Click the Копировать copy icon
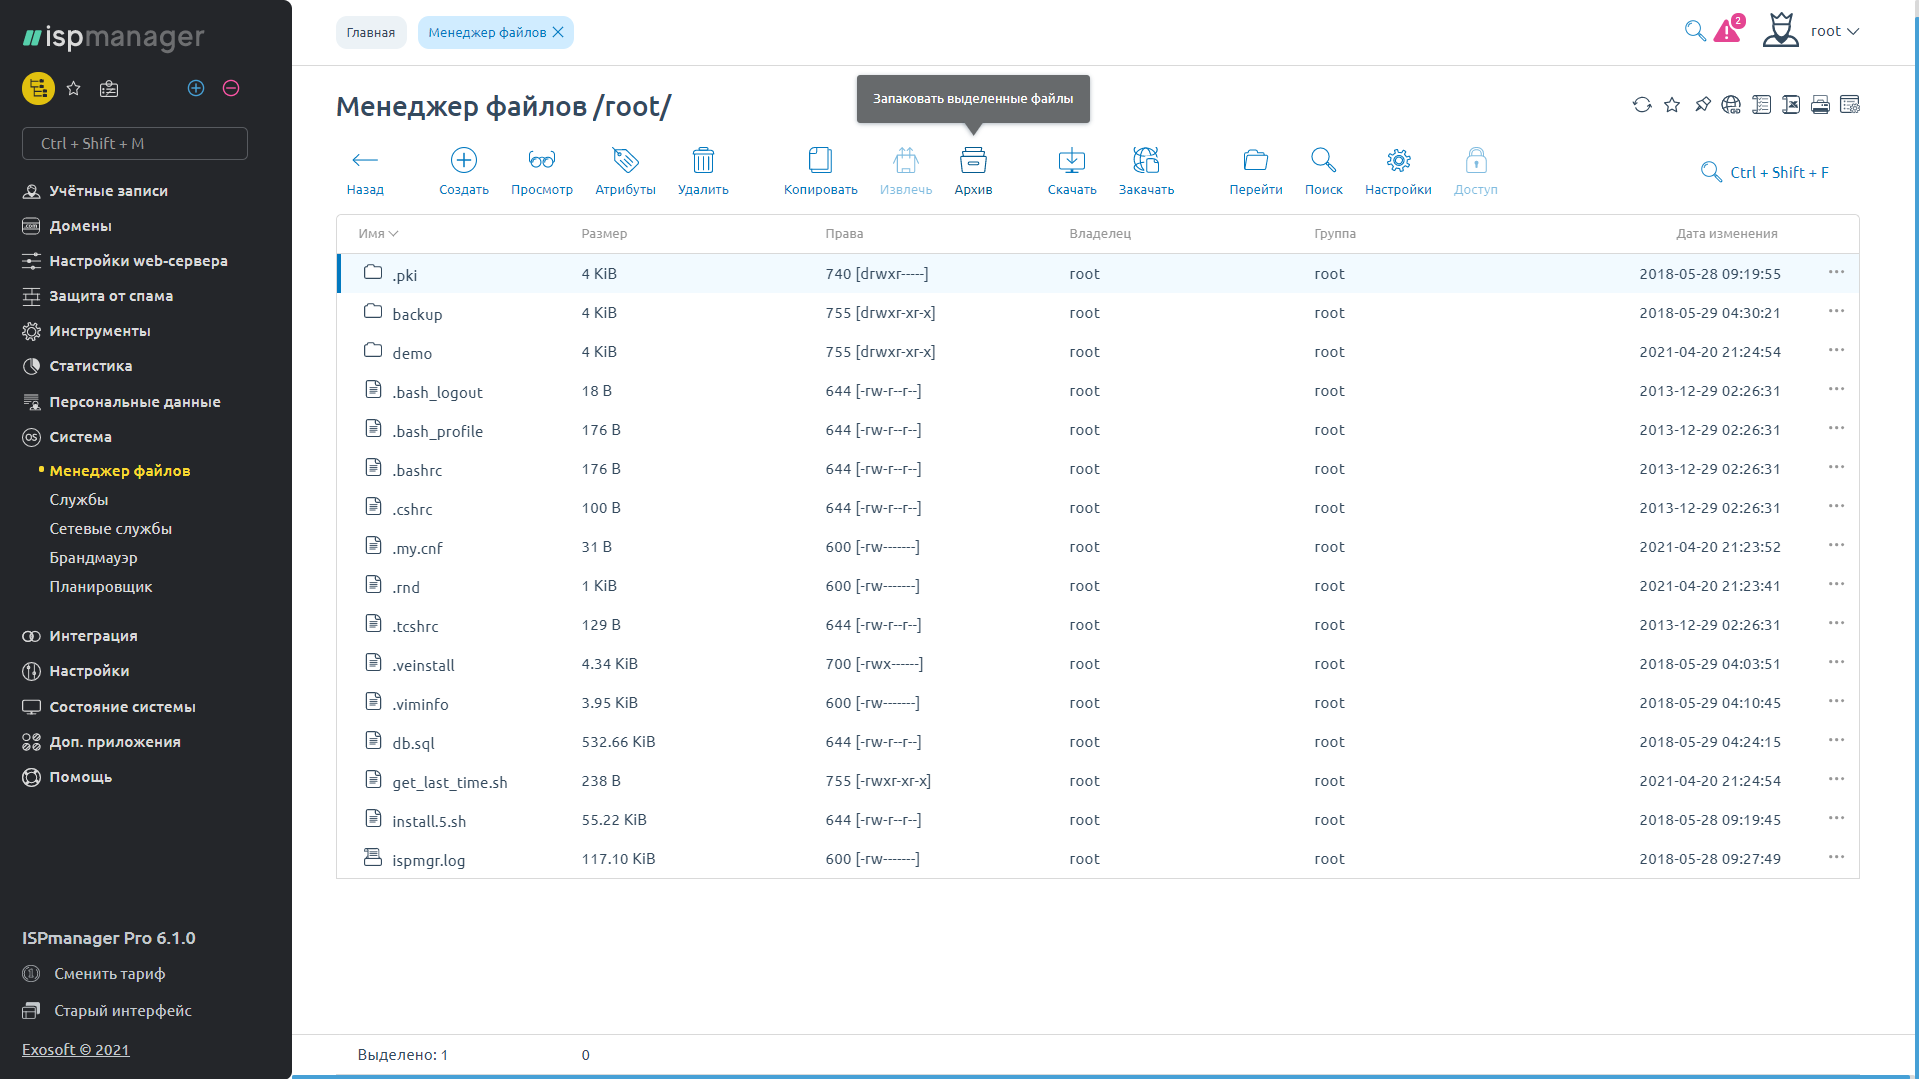 point(820,160)
